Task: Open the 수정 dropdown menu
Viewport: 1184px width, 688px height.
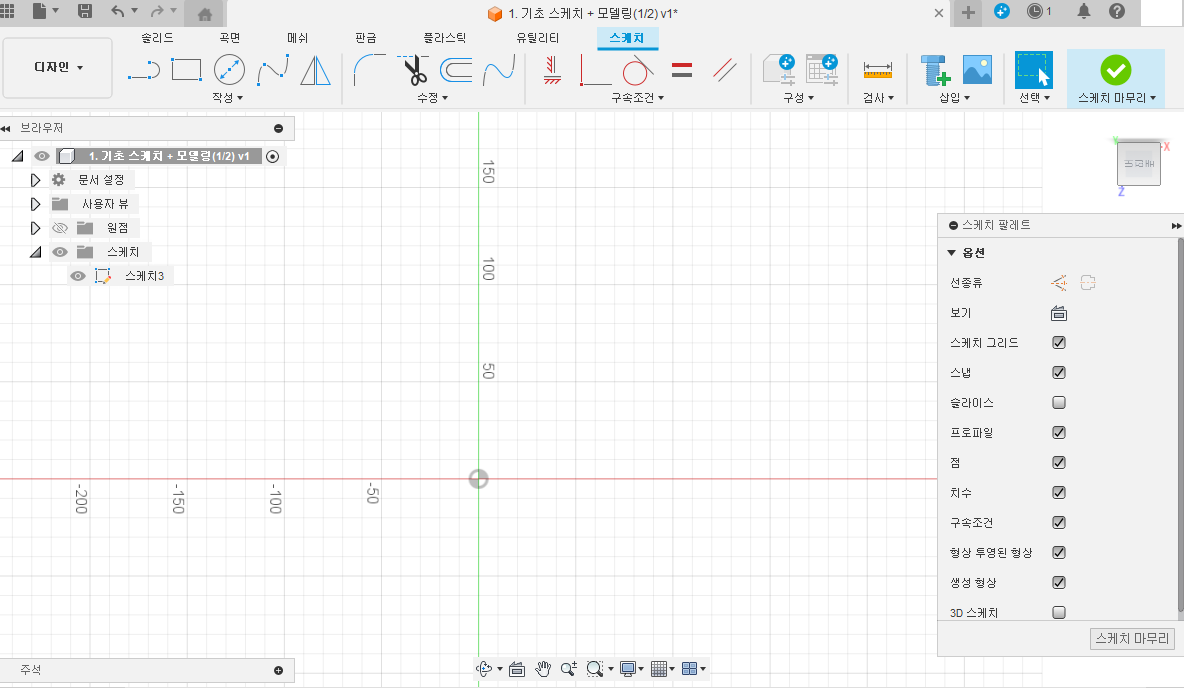Action: tap(433, 97)
